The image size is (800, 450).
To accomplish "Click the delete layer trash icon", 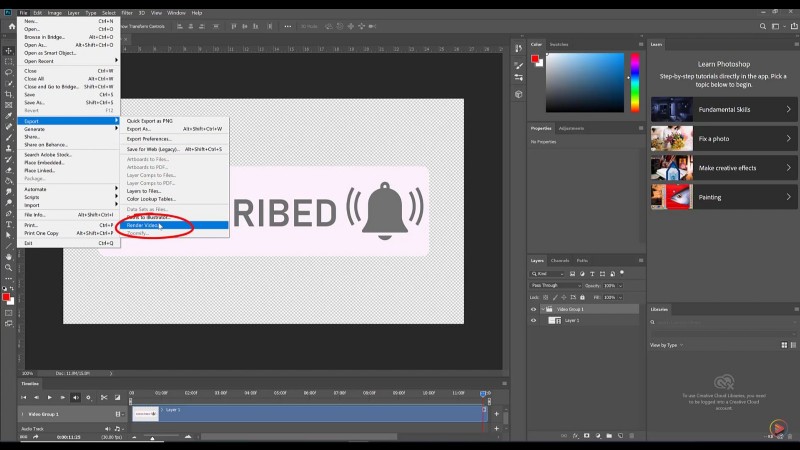I will point(632,436).
